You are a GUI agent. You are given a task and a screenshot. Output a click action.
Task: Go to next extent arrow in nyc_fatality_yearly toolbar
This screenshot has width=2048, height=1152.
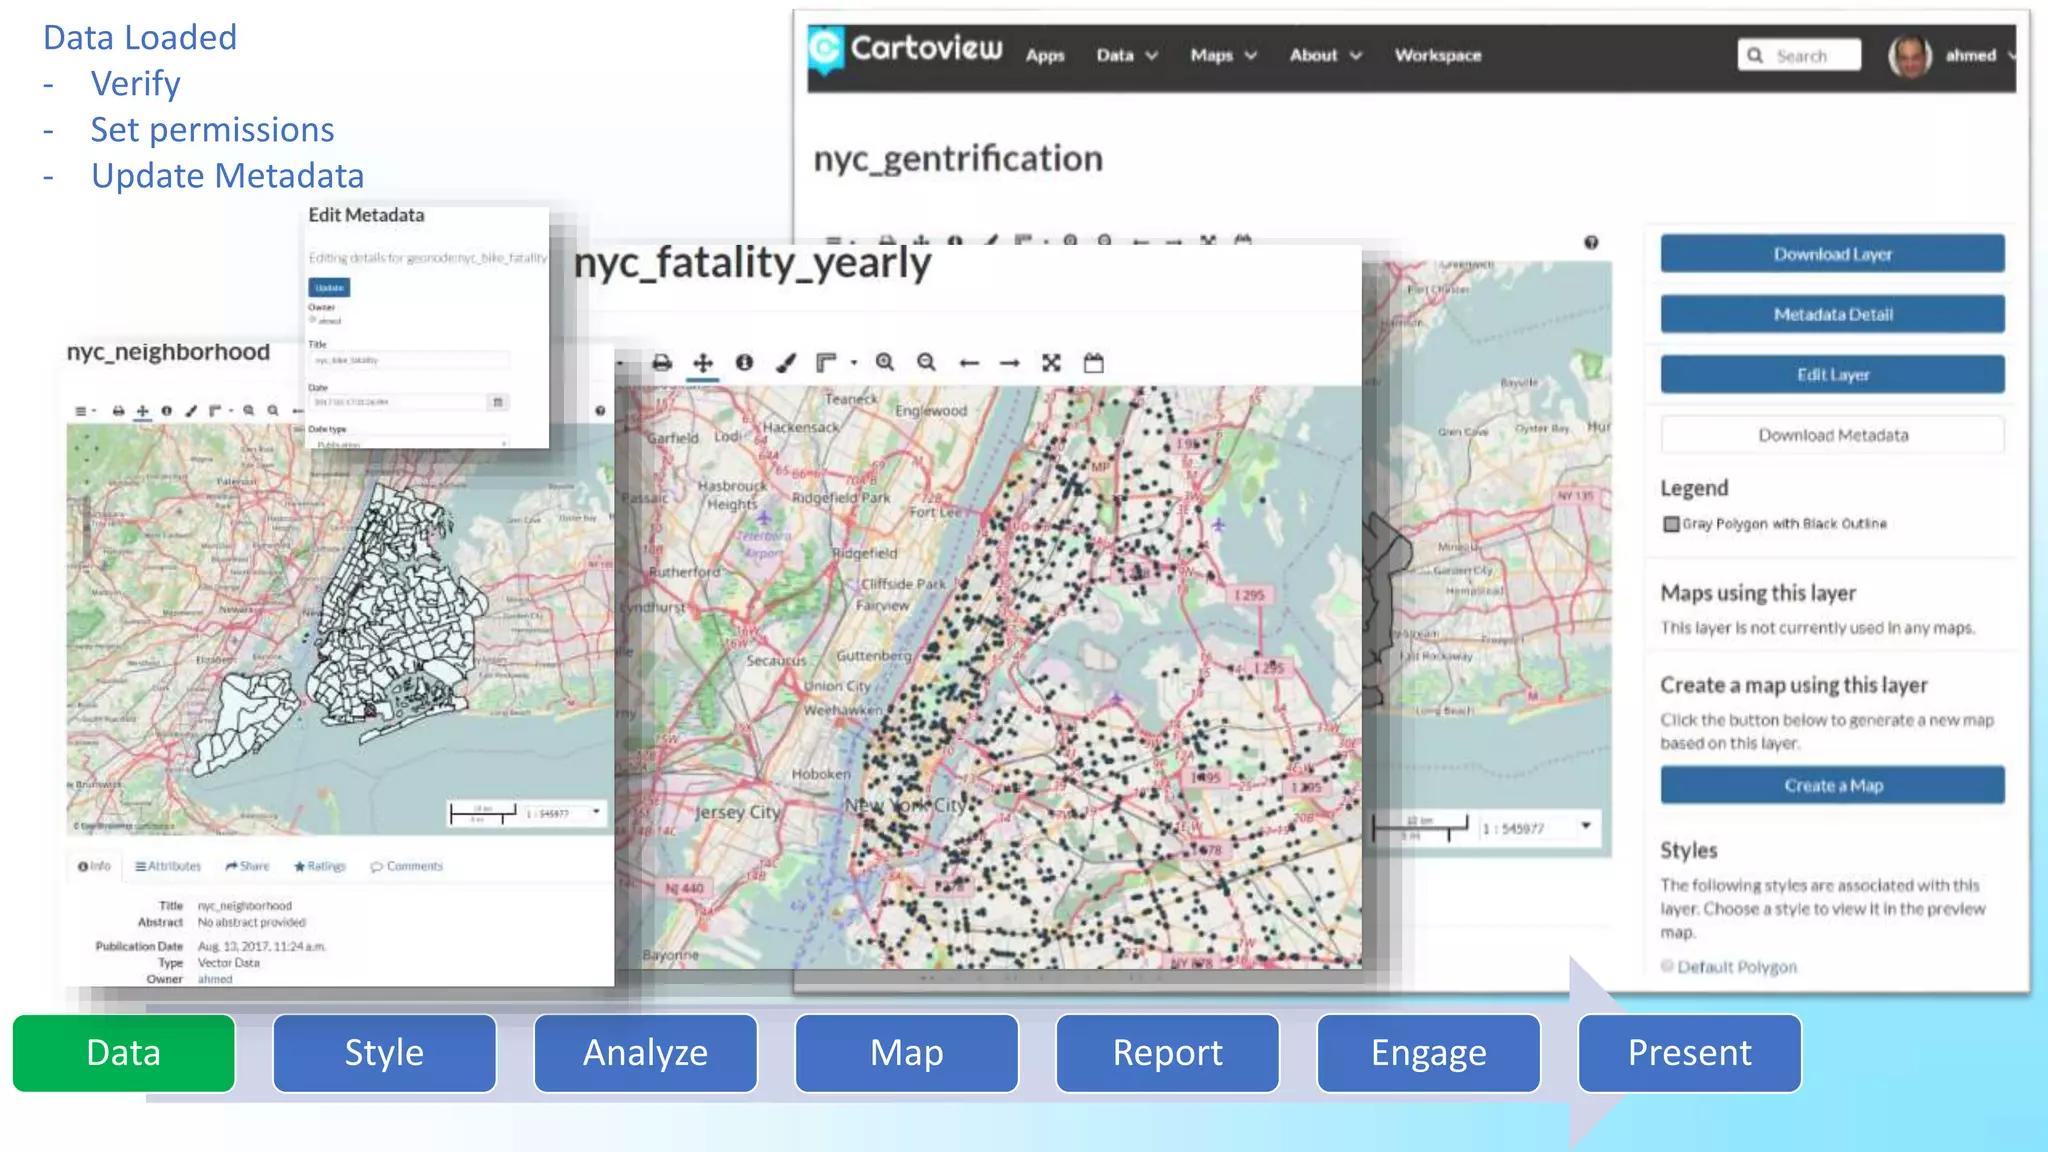[x=1010, y=363]
